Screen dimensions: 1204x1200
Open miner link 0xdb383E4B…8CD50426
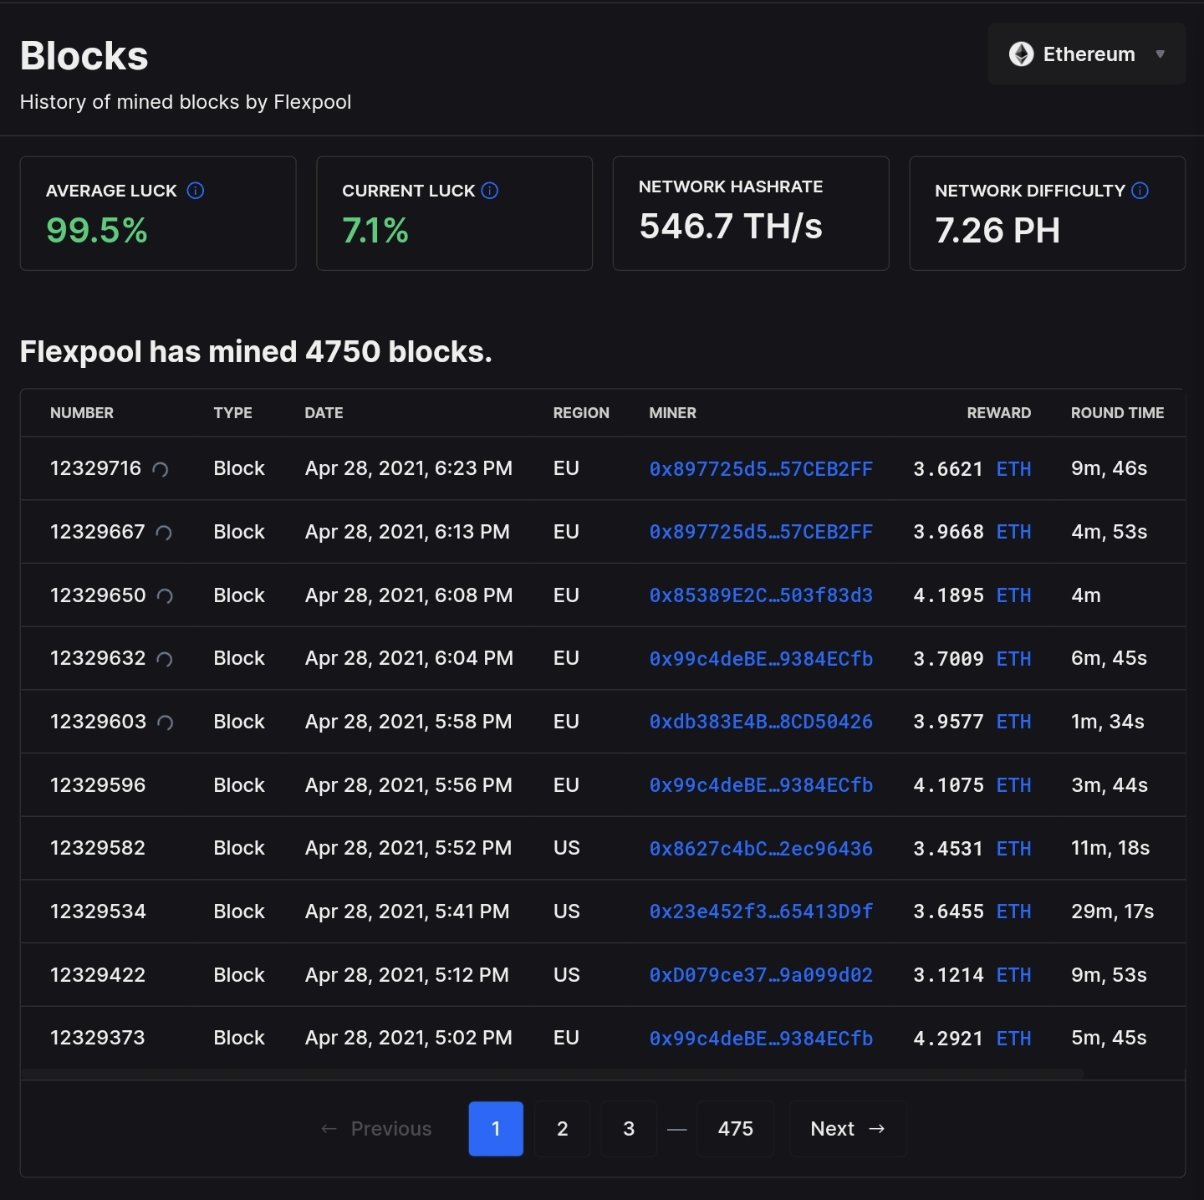(761, 722)
